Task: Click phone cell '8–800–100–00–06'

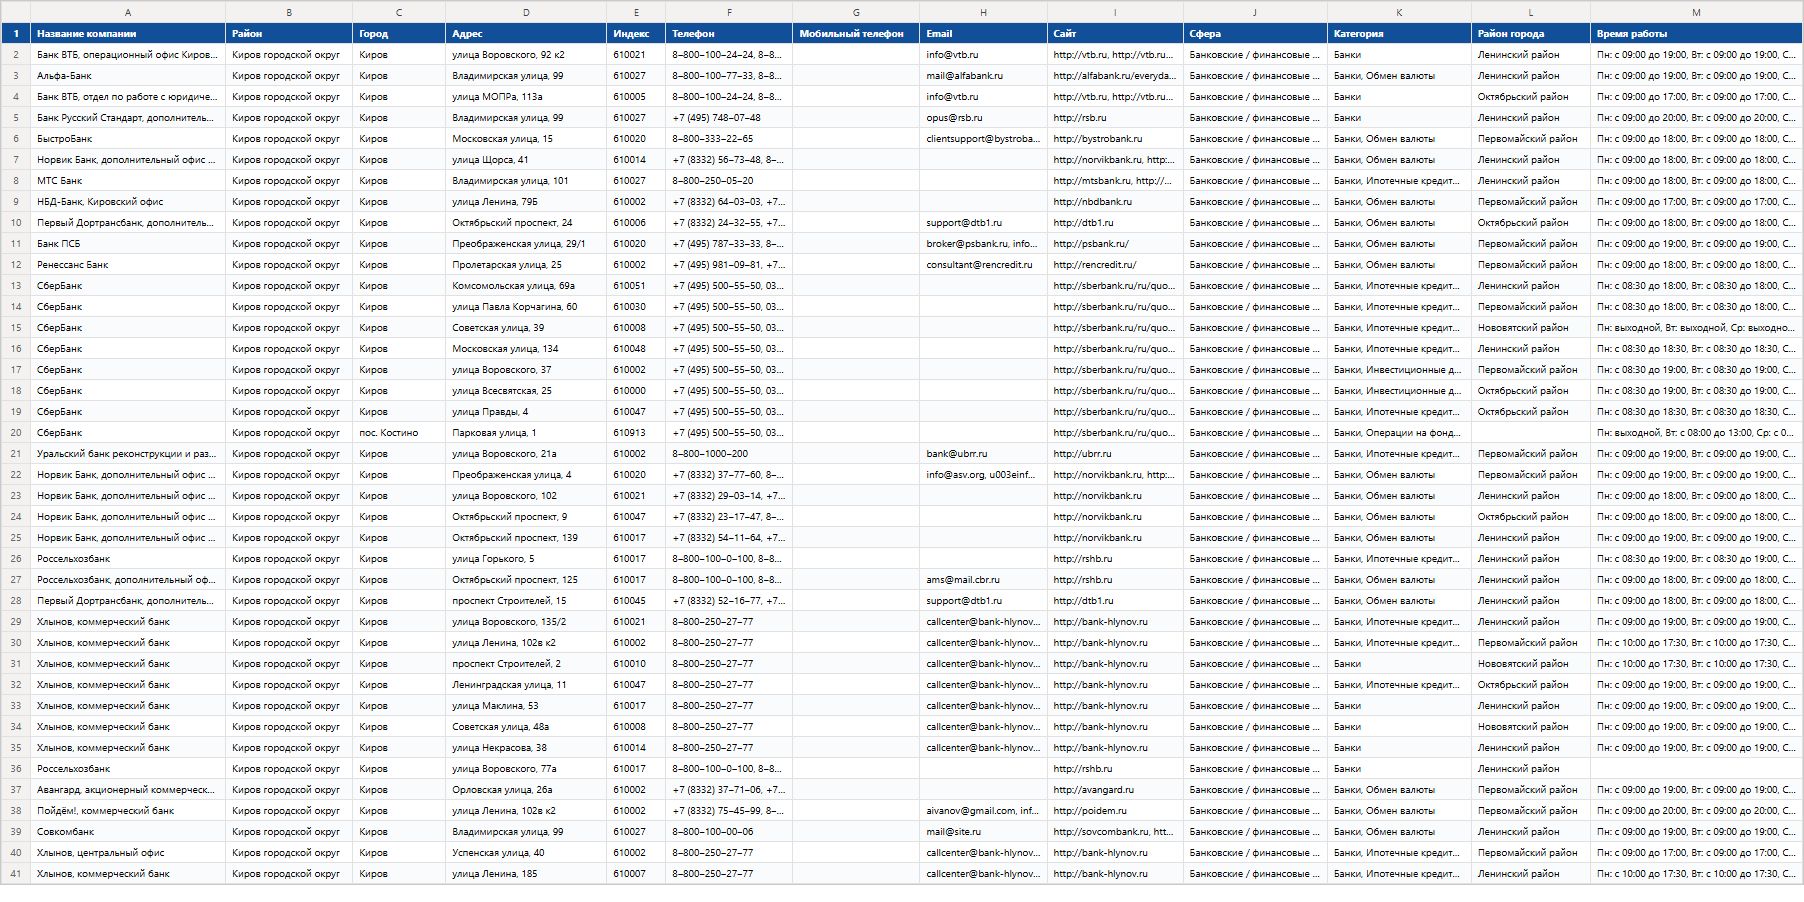Action: (x=729, y=832)
